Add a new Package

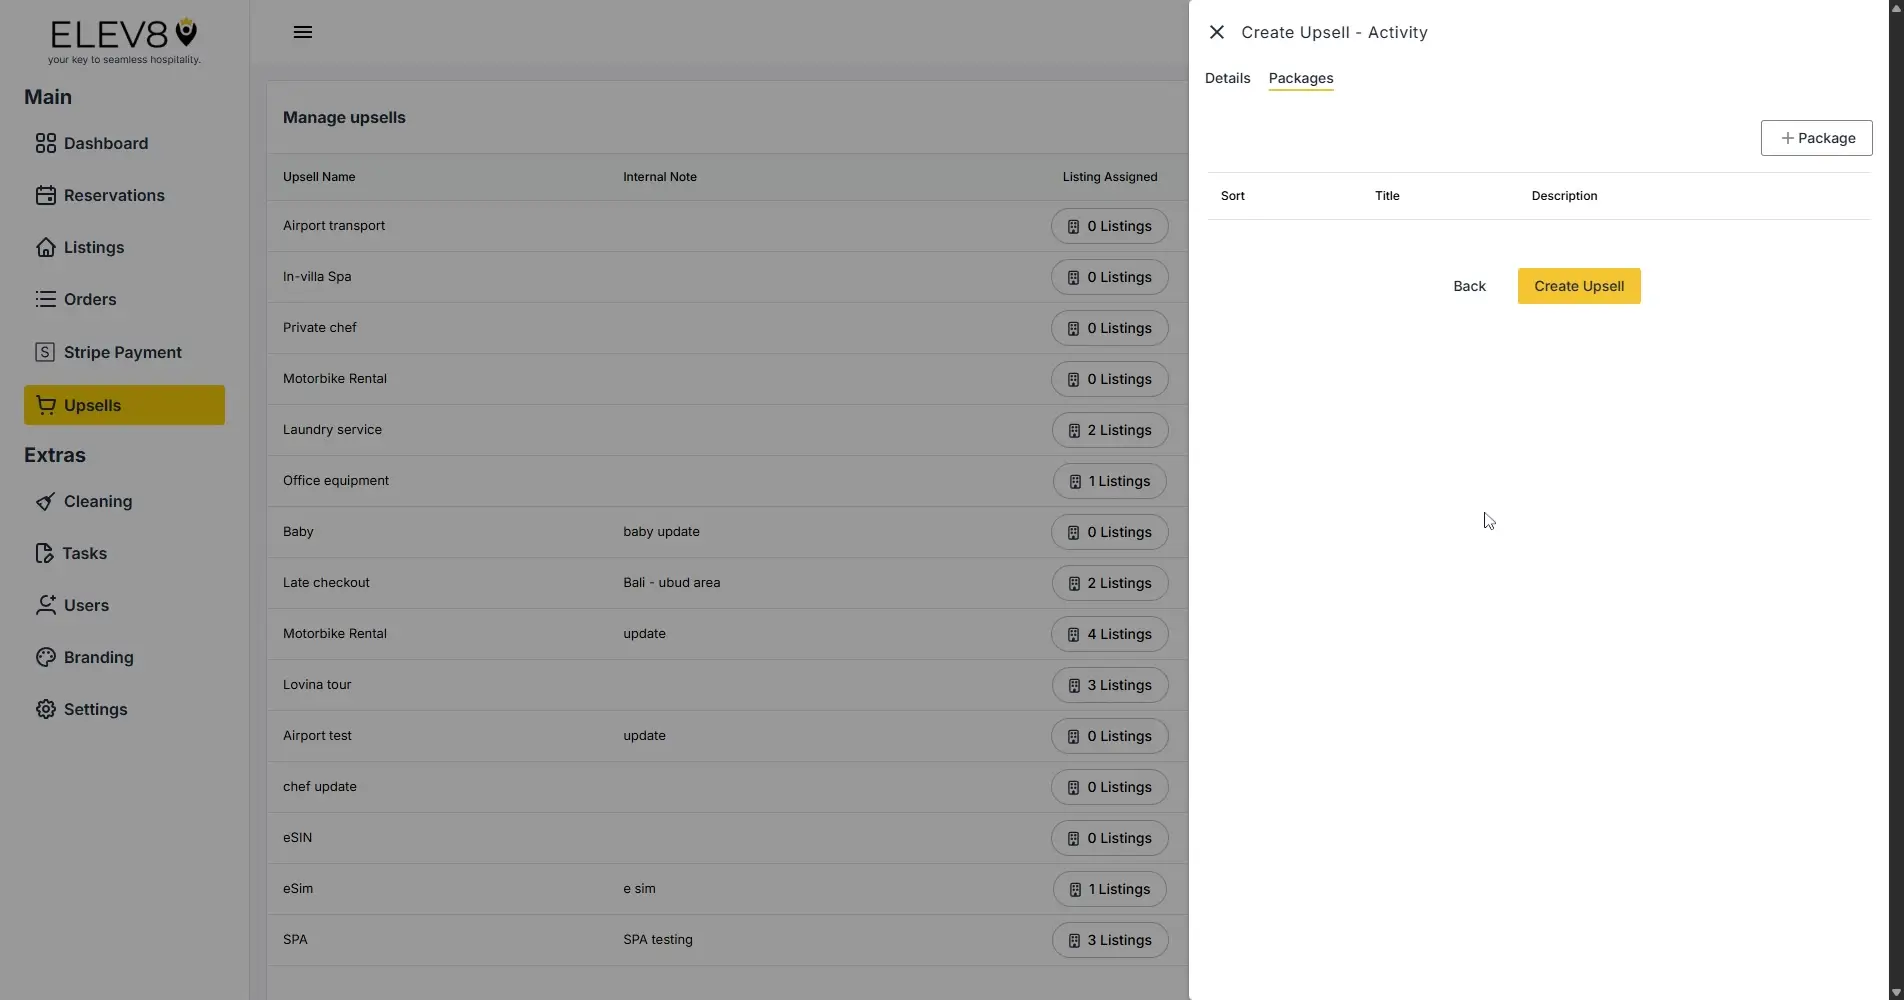click(1816, 138)
